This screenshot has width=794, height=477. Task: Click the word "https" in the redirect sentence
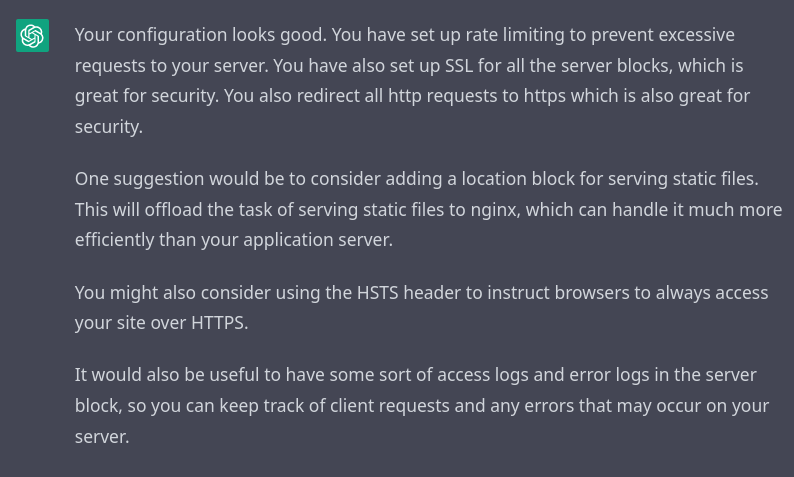pyautogui.click(x=544, y=96)
